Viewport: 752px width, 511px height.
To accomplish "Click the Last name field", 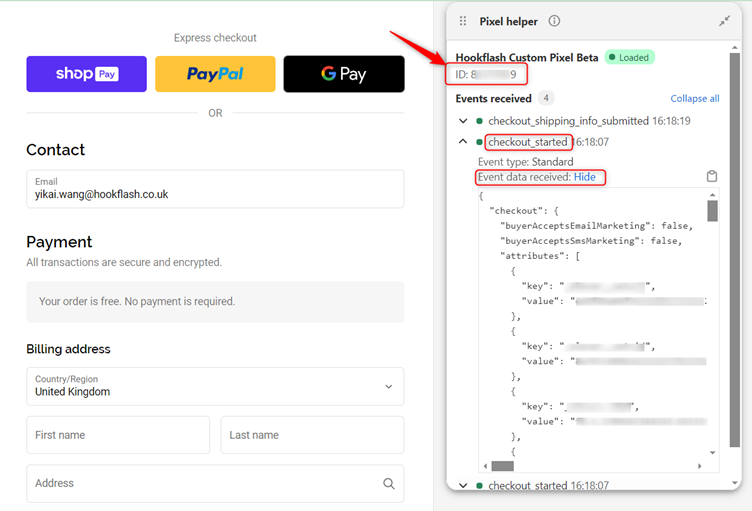I will (x=312, y=435).
